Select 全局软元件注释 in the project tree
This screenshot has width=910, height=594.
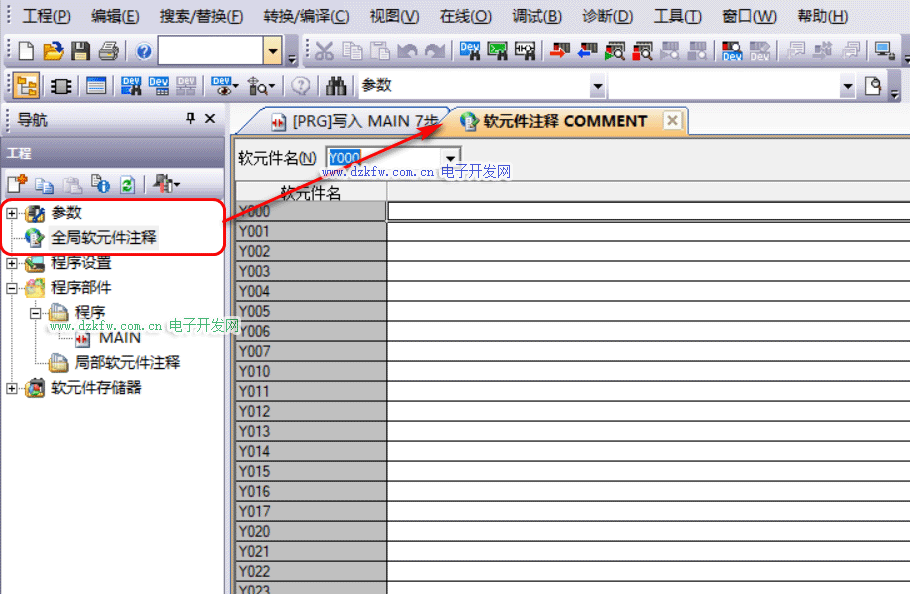click(104, 238)
